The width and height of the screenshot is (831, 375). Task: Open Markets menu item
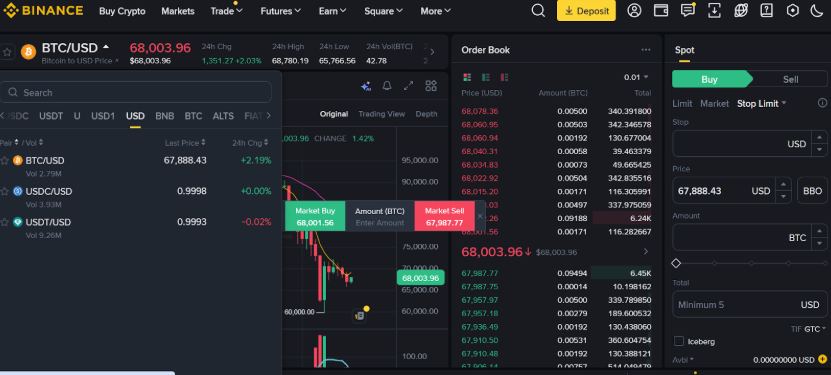coord(178,11)
